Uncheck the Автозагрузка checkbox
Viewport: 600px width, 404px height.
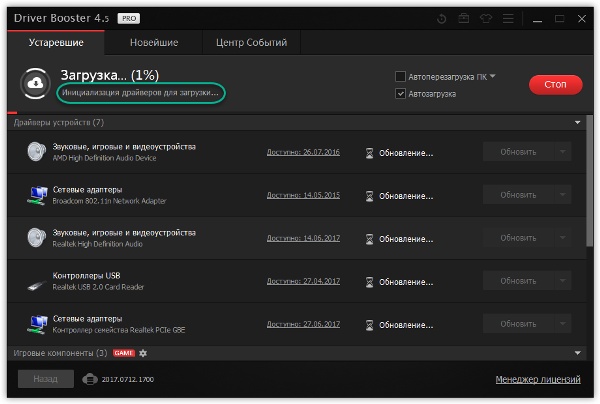point(400,93)
